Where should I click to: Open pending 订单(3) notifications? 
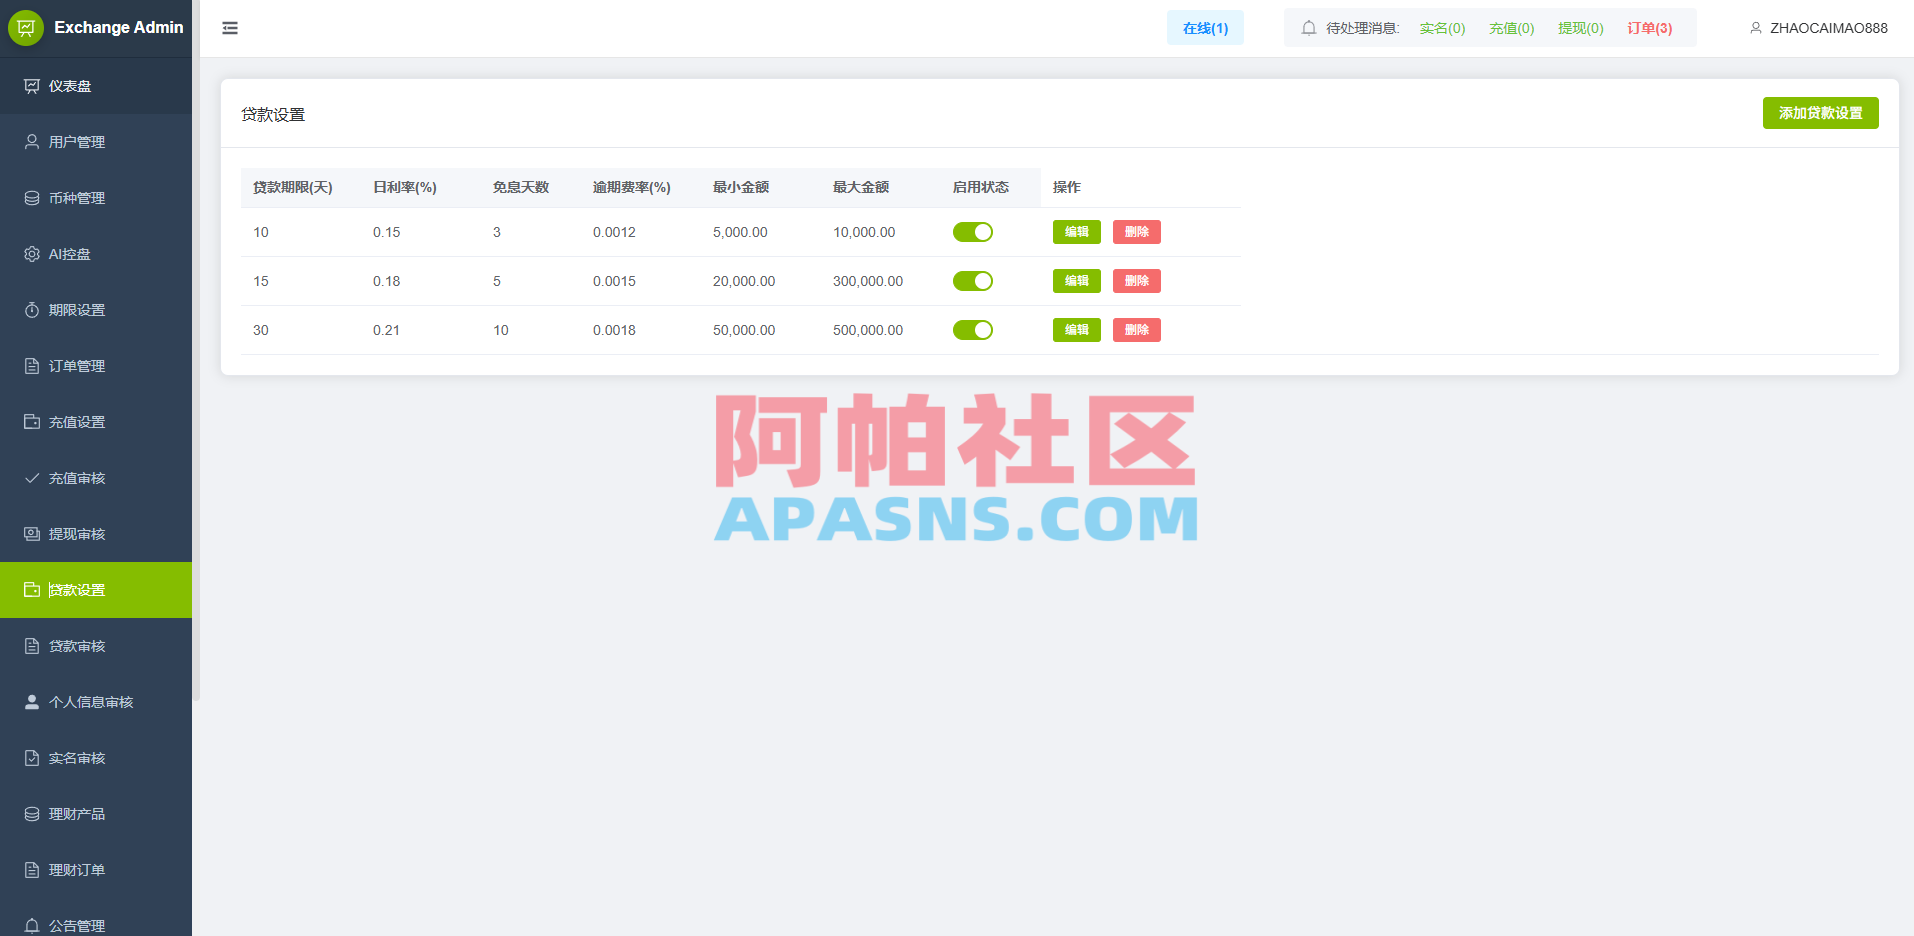[1649, 28]
